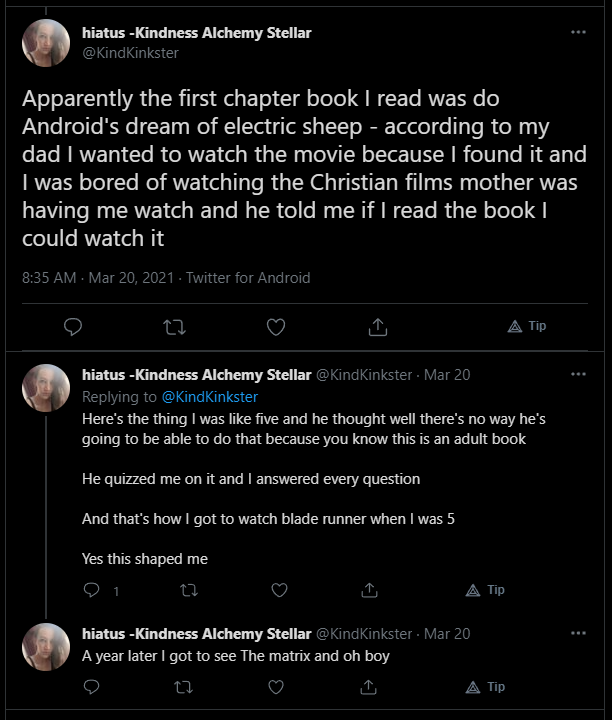The height and width of the screenshot is (720, 612).
Task: Open the main tweet's profile avatar
Action: pyautogui.click(x=46, y=43)
